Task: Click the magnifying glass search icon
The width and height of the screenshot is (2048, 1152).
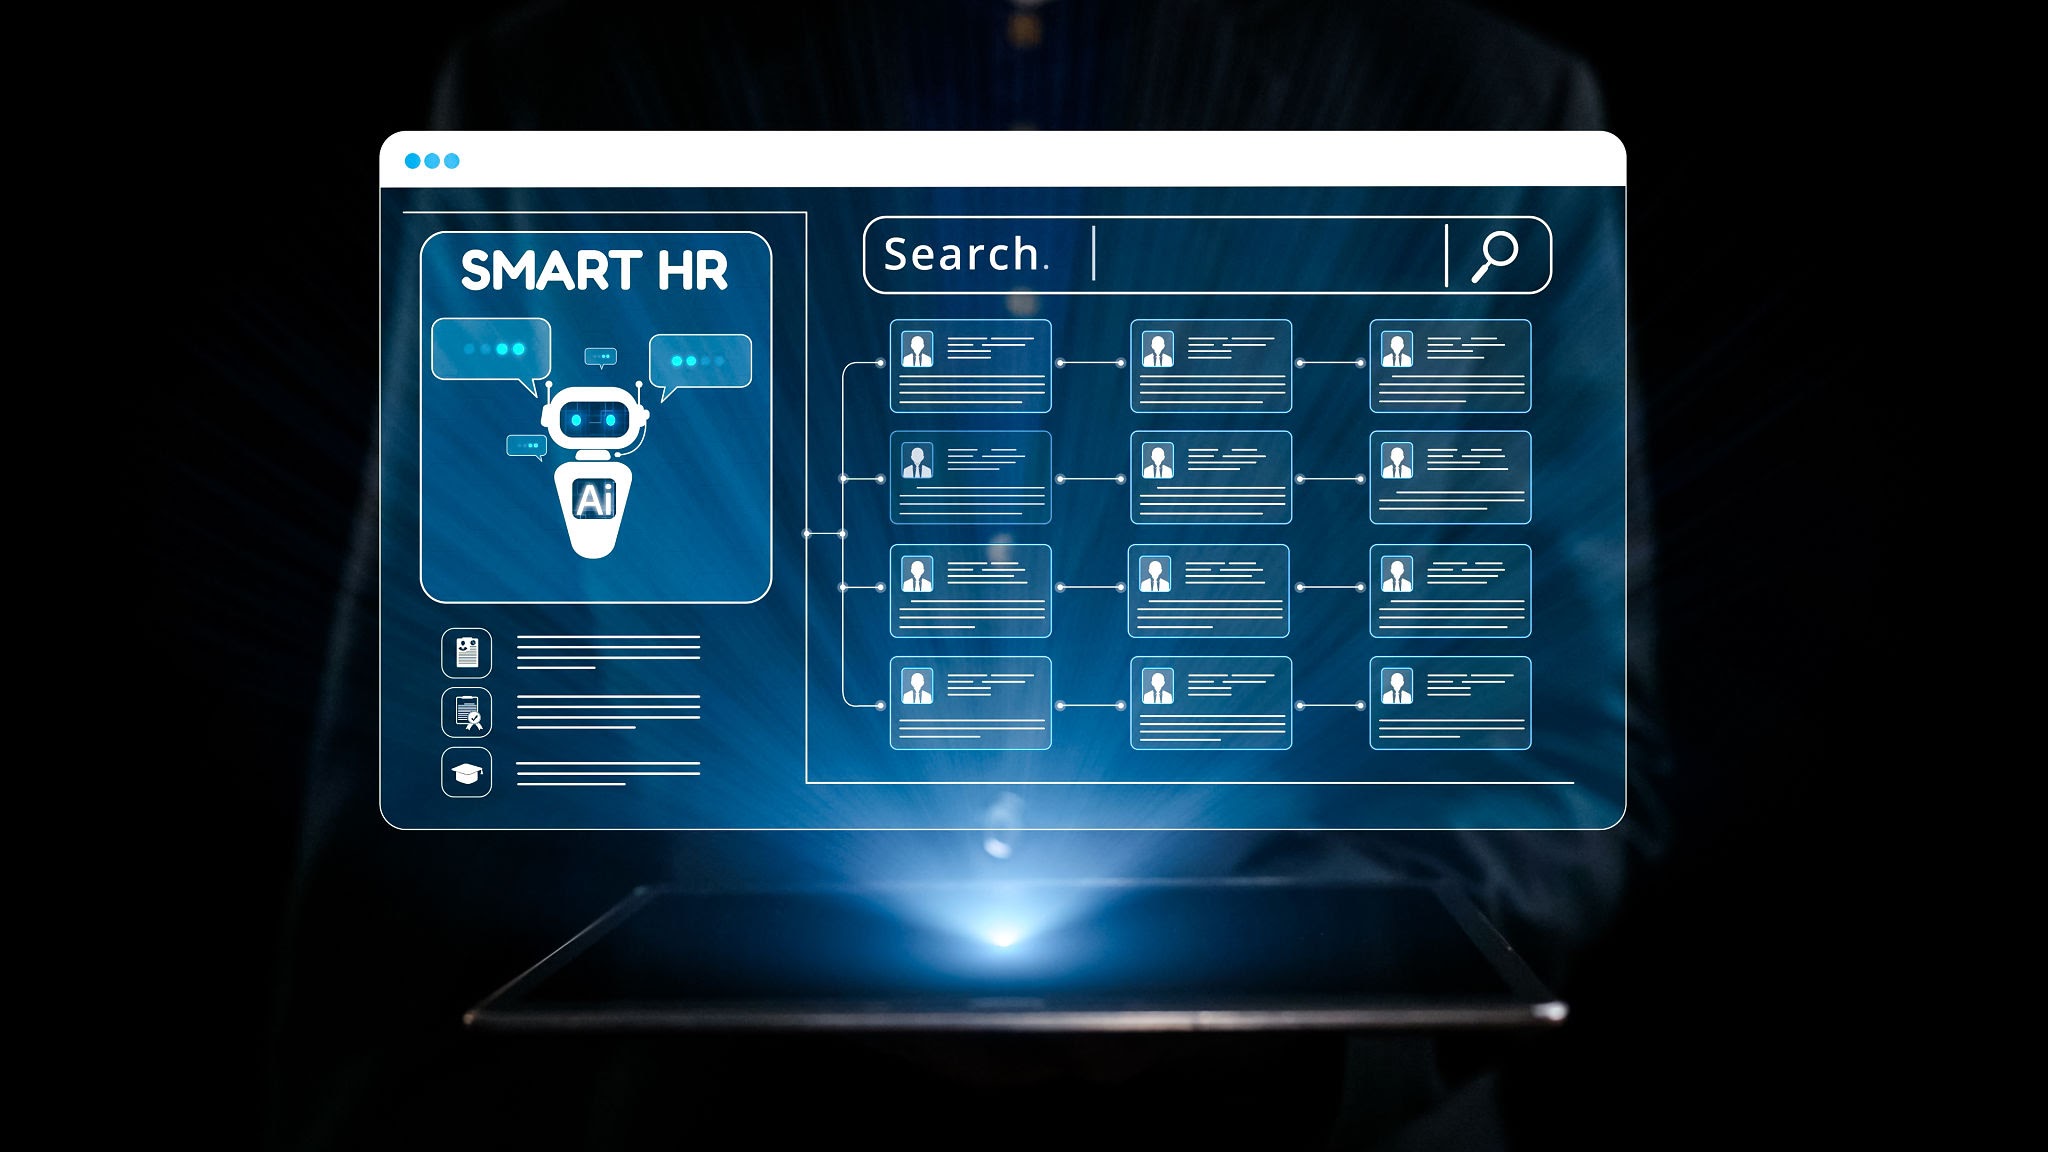Action: 1495,256
